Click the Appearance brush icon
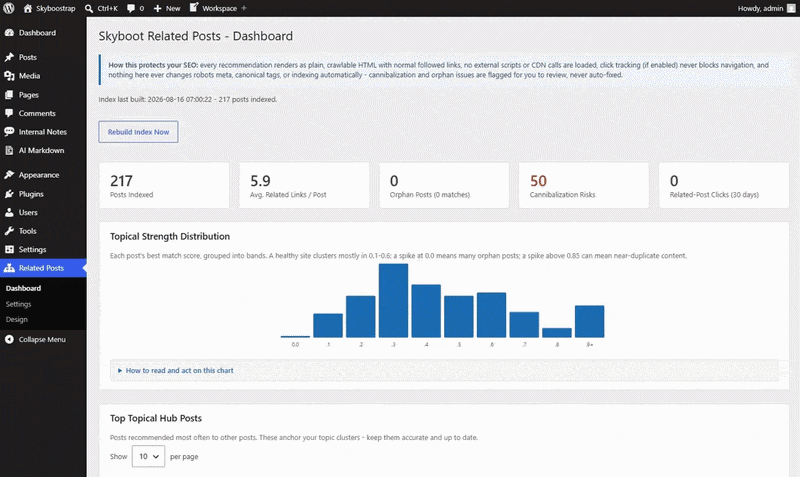800x477 pixels. coord(9,175)
